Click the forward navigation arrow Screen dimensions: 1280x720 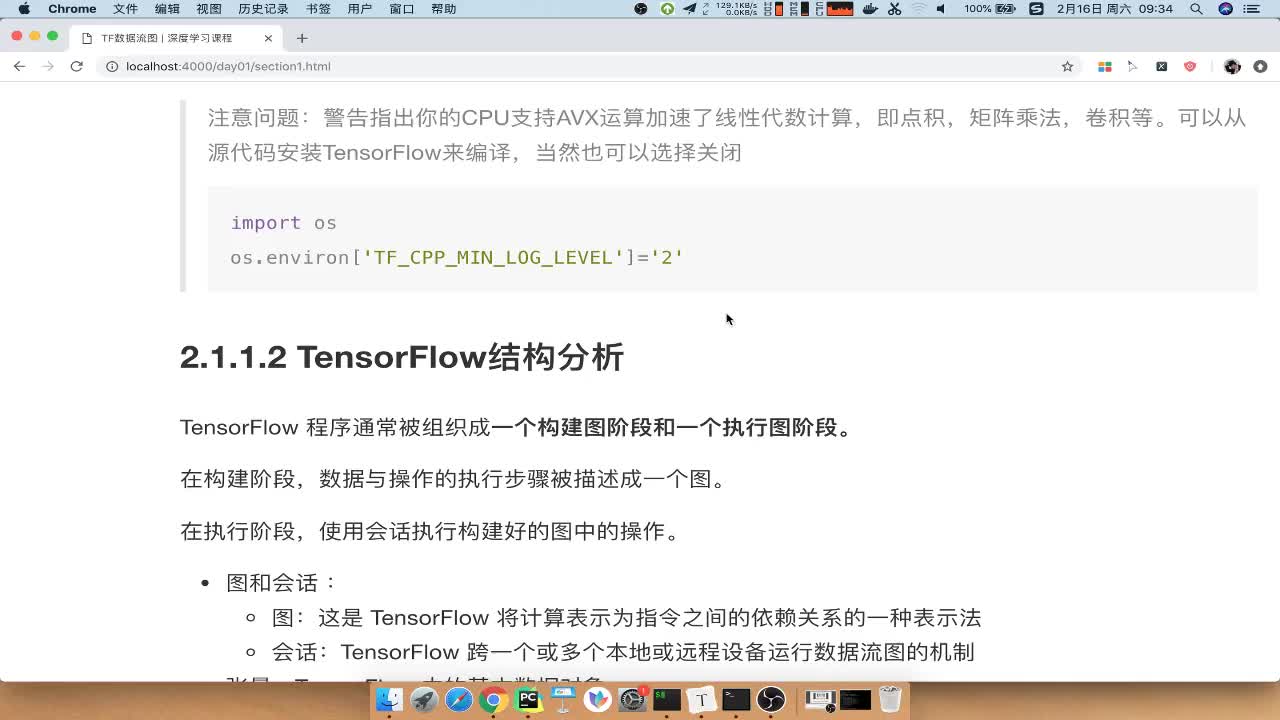(47, 66)
